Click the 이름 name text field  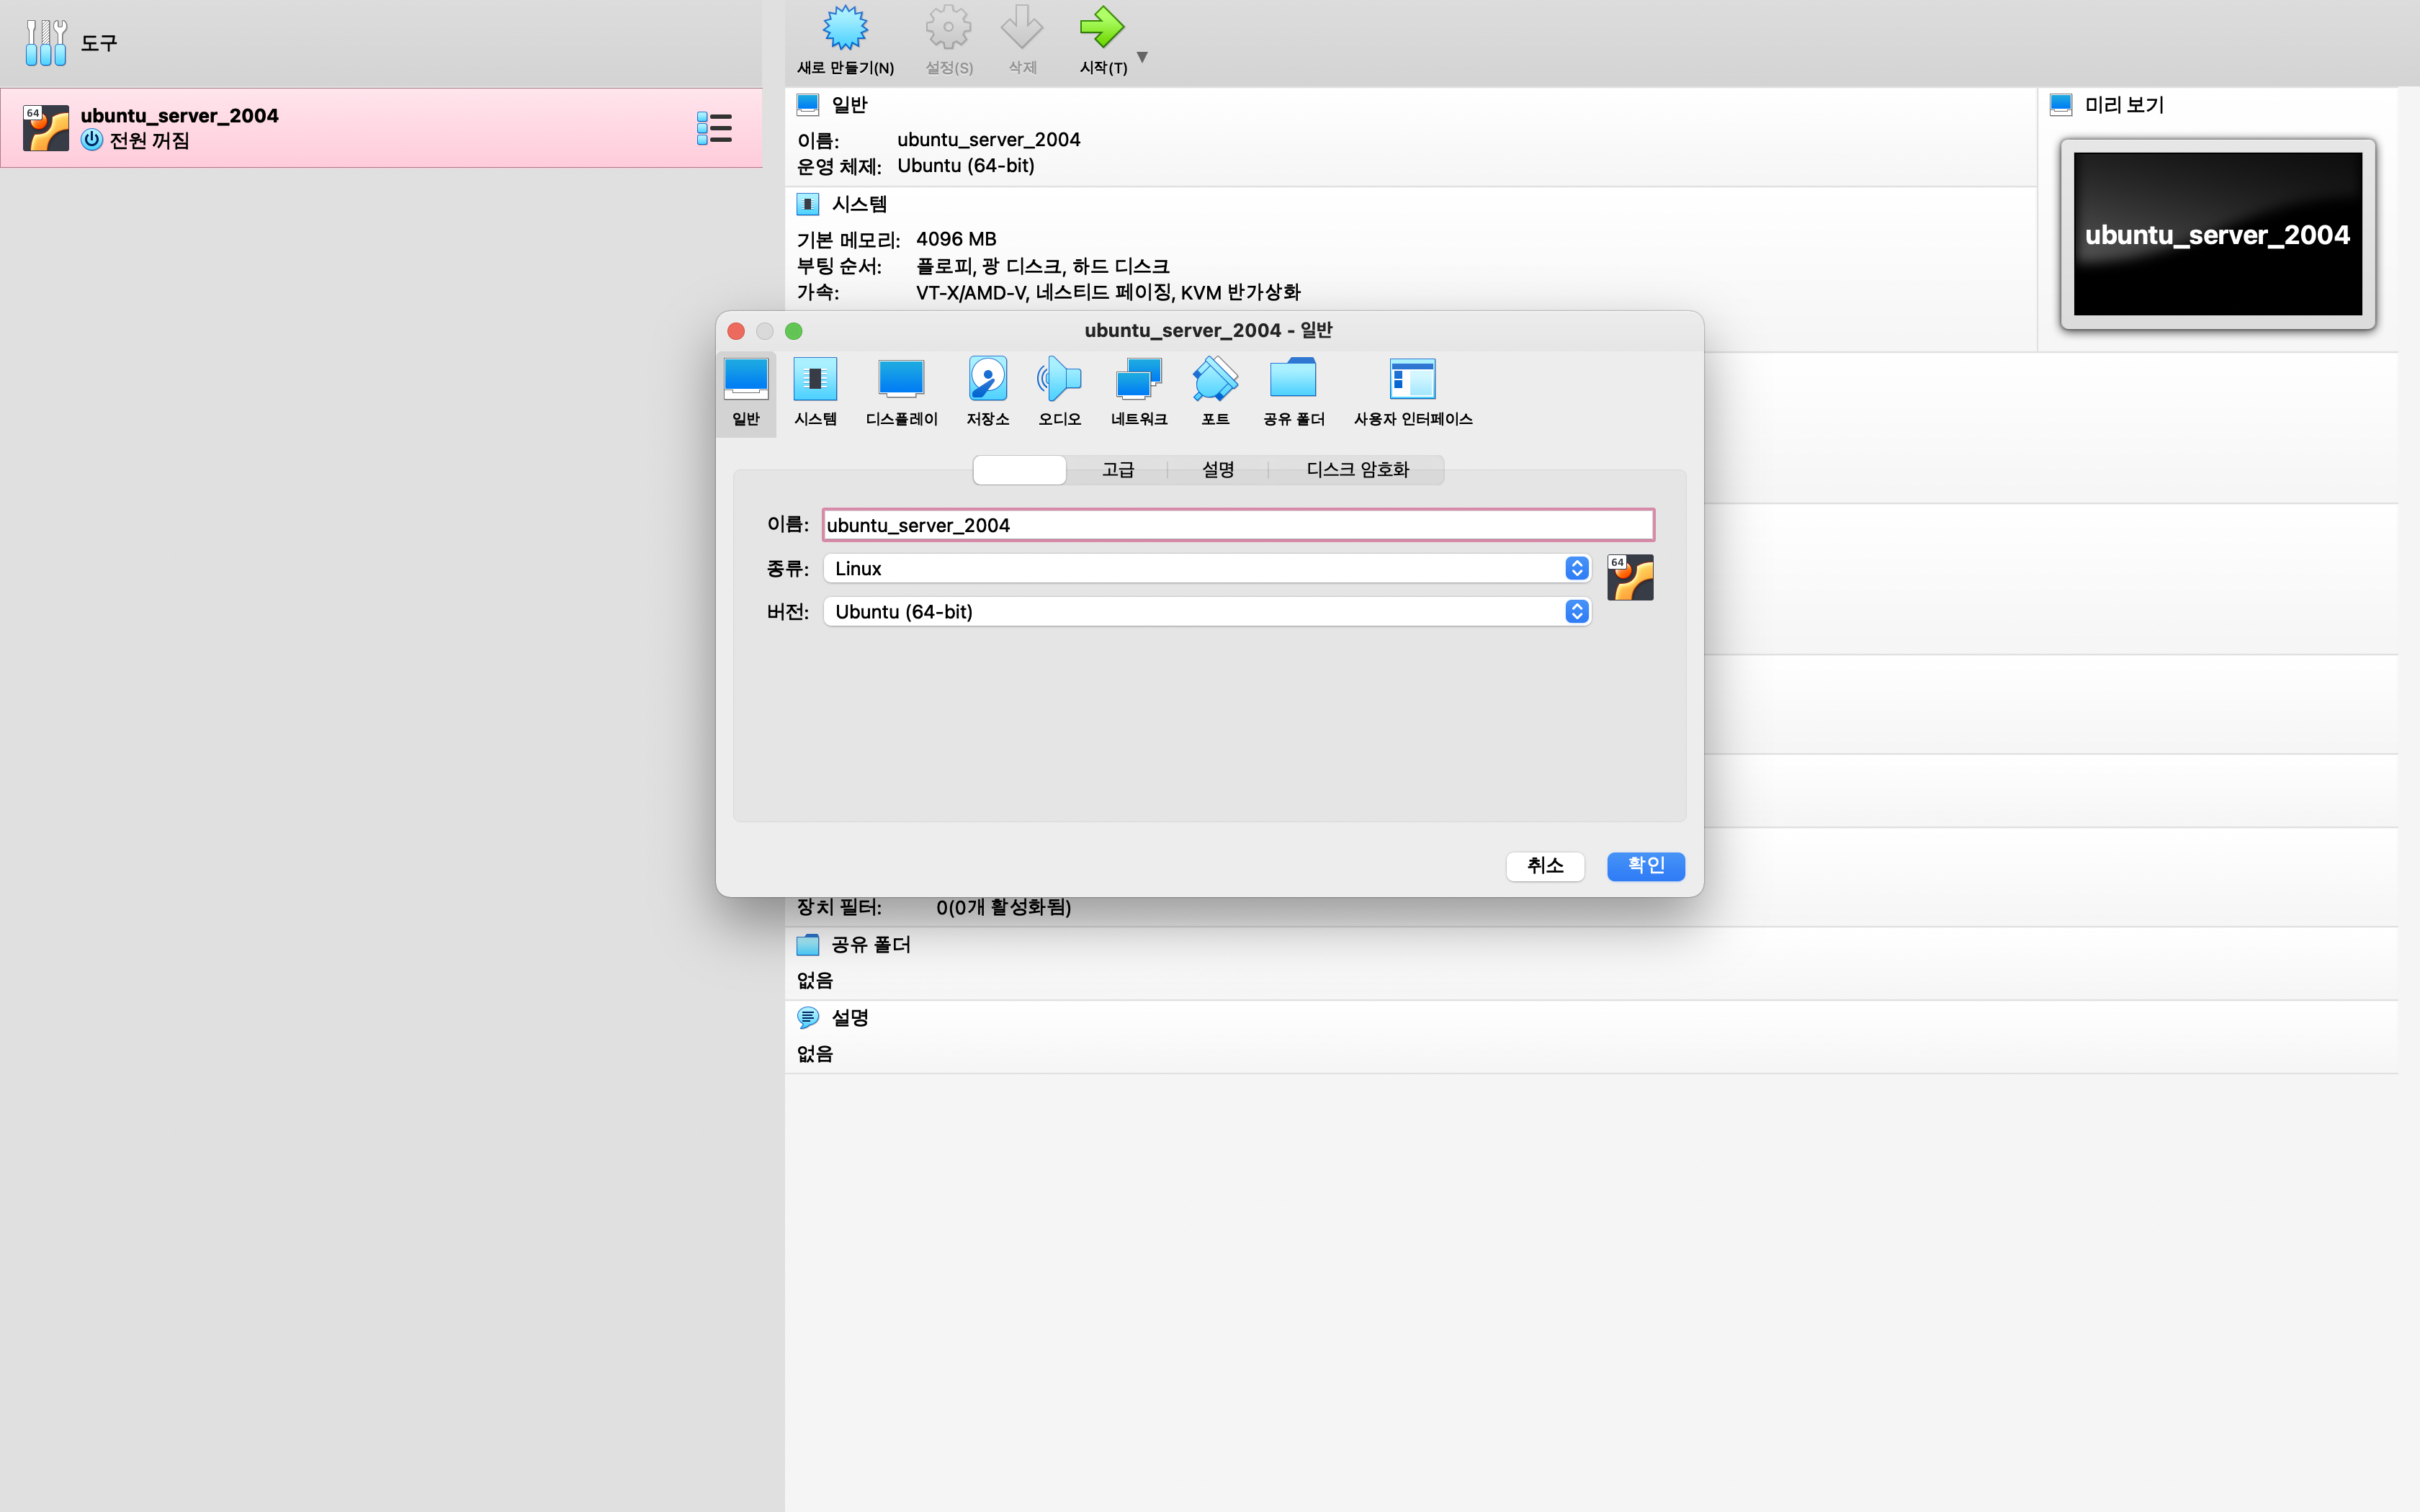pyautogui.click(x=1237, y=525)
